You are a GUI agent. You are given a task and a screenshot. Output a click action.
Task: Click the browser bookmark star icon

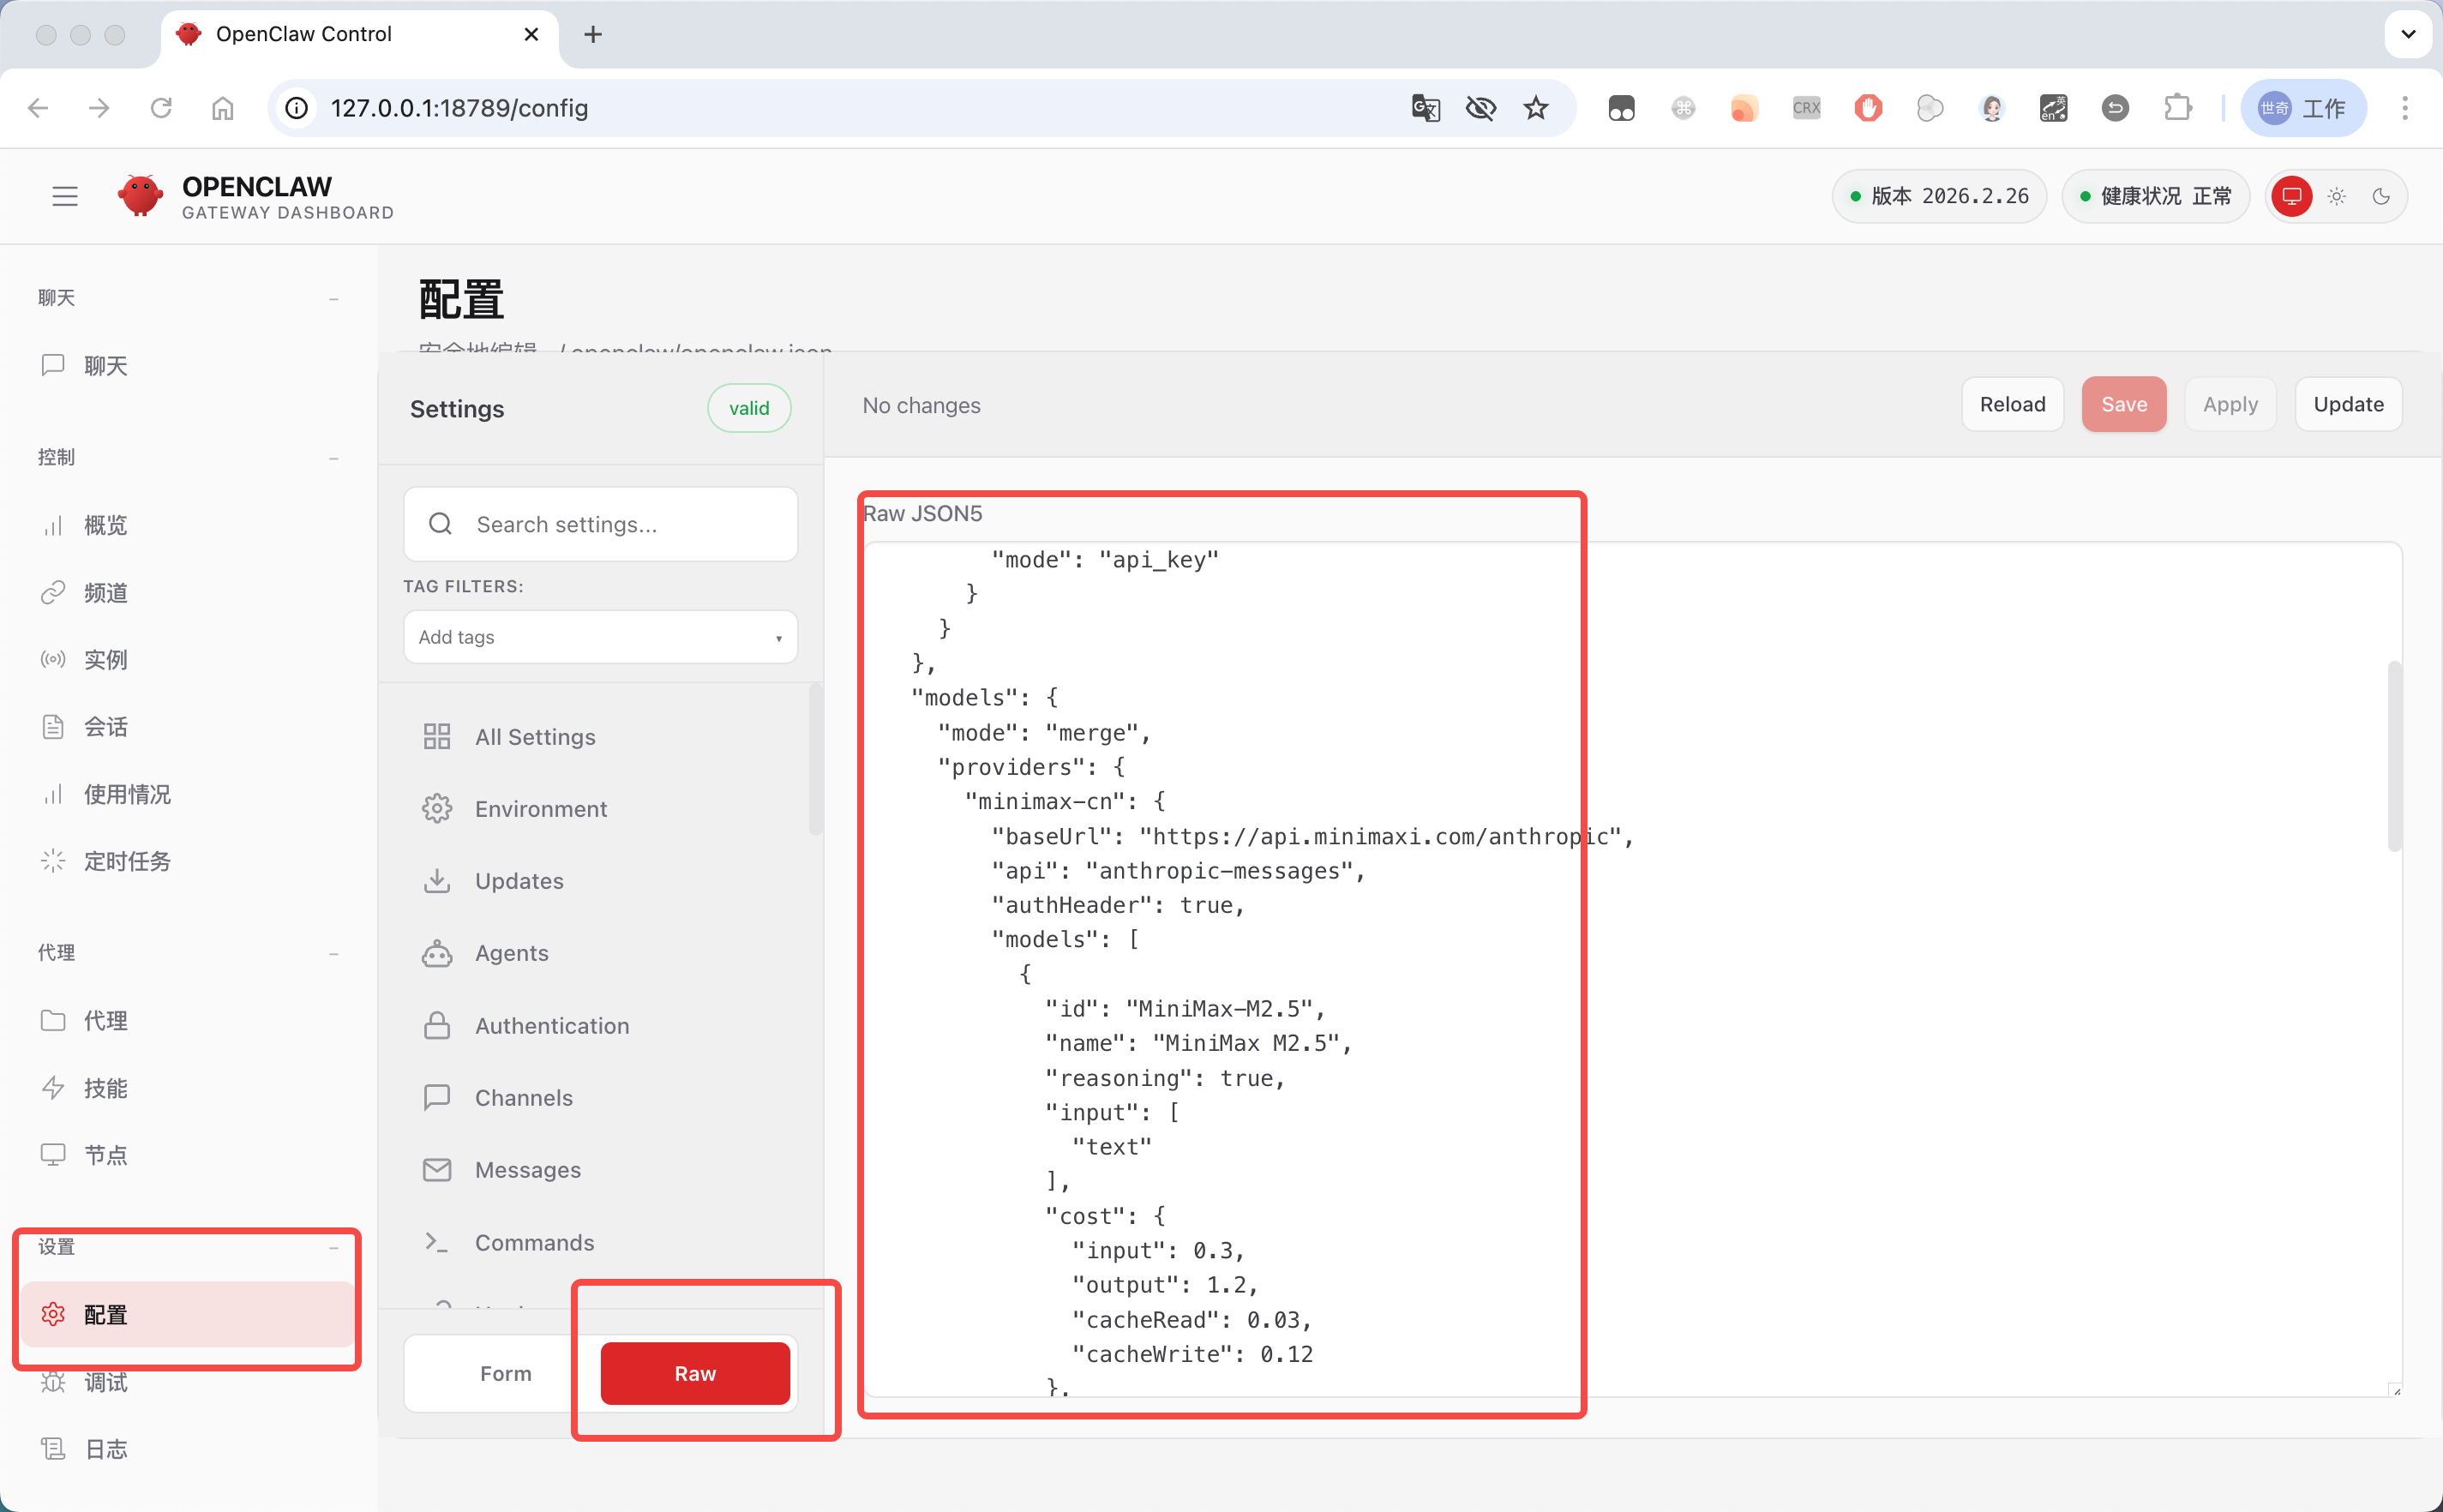[x=1536, y=108]
